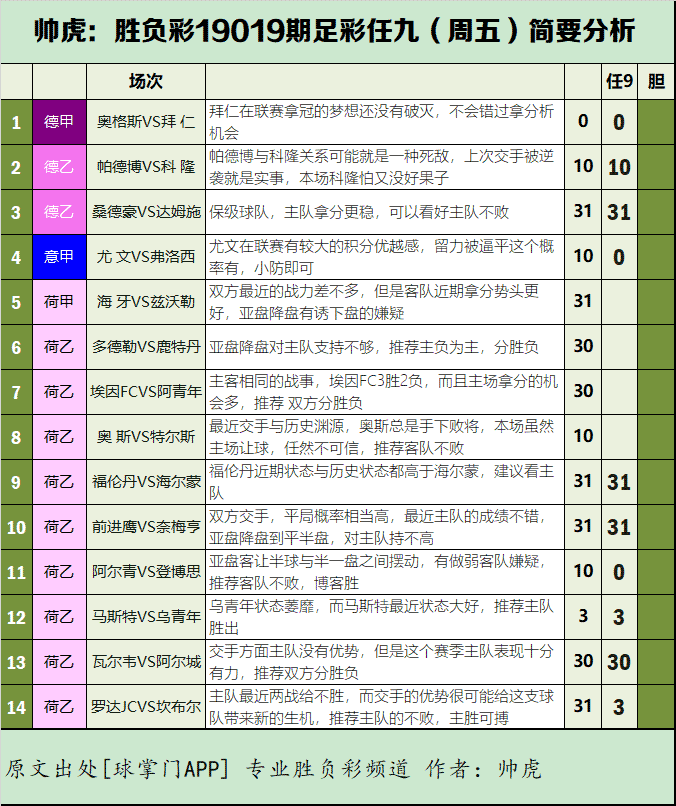Click the "场次" column header
The width and height of the screenshot is (676, 806).
(x=145, y=81)
